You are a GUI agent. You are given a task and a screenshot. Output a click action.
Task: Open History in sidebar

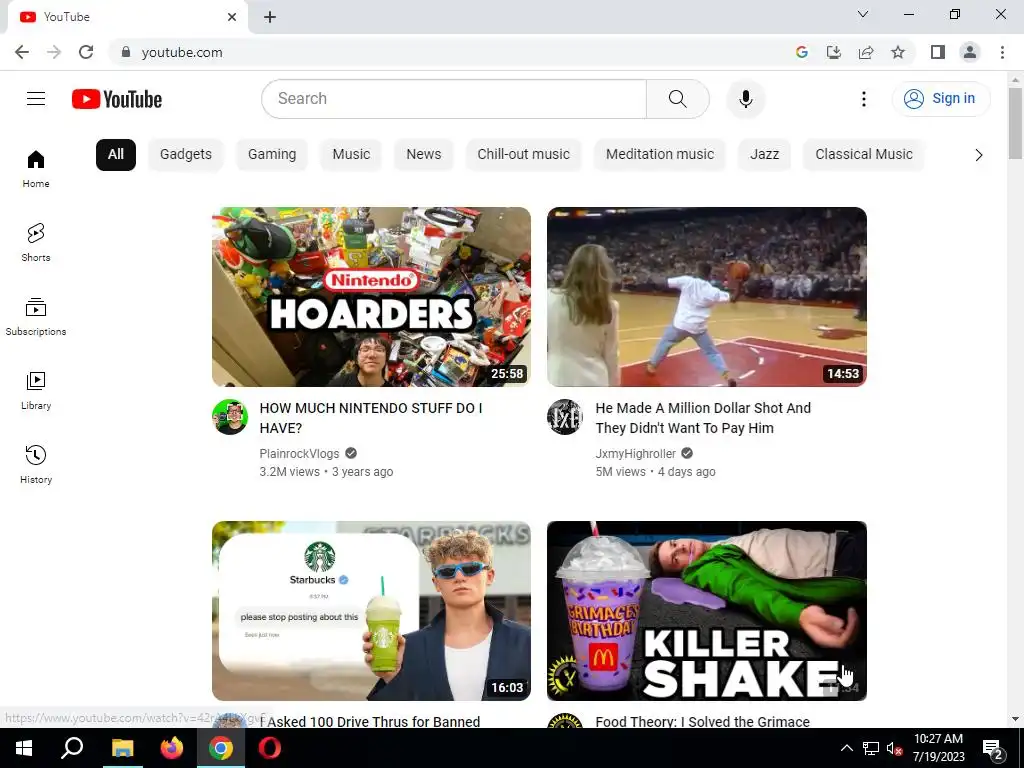click(x=36, y=464)
